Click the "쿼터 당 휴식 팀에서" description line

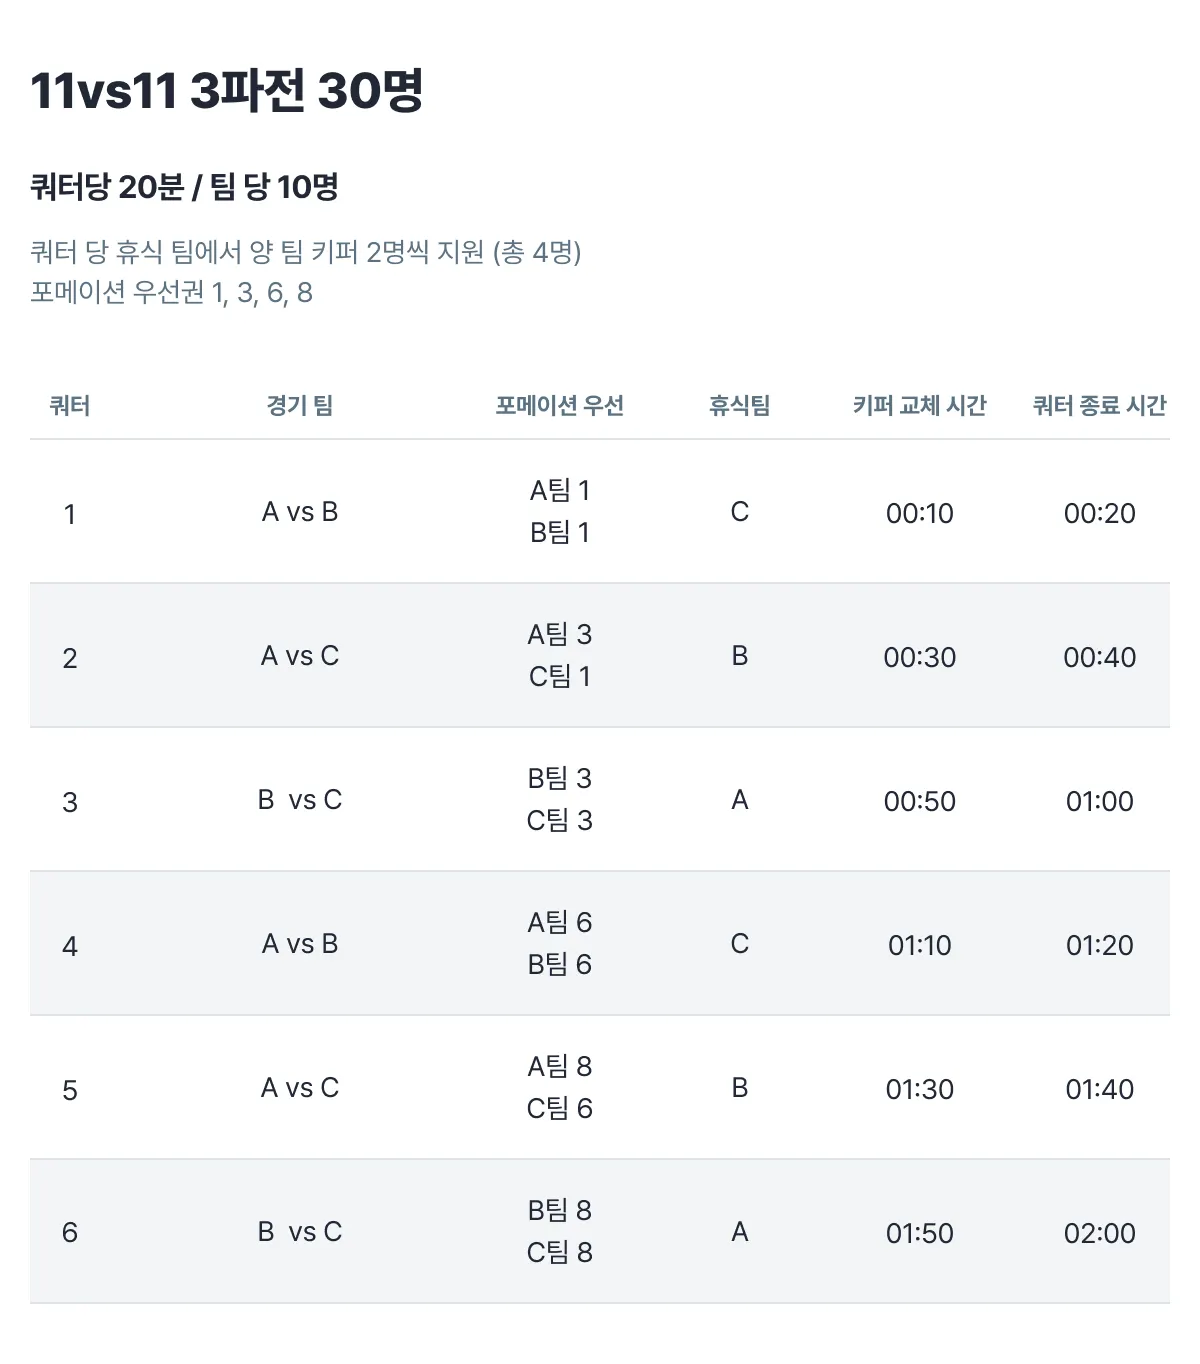coord(306,252)
